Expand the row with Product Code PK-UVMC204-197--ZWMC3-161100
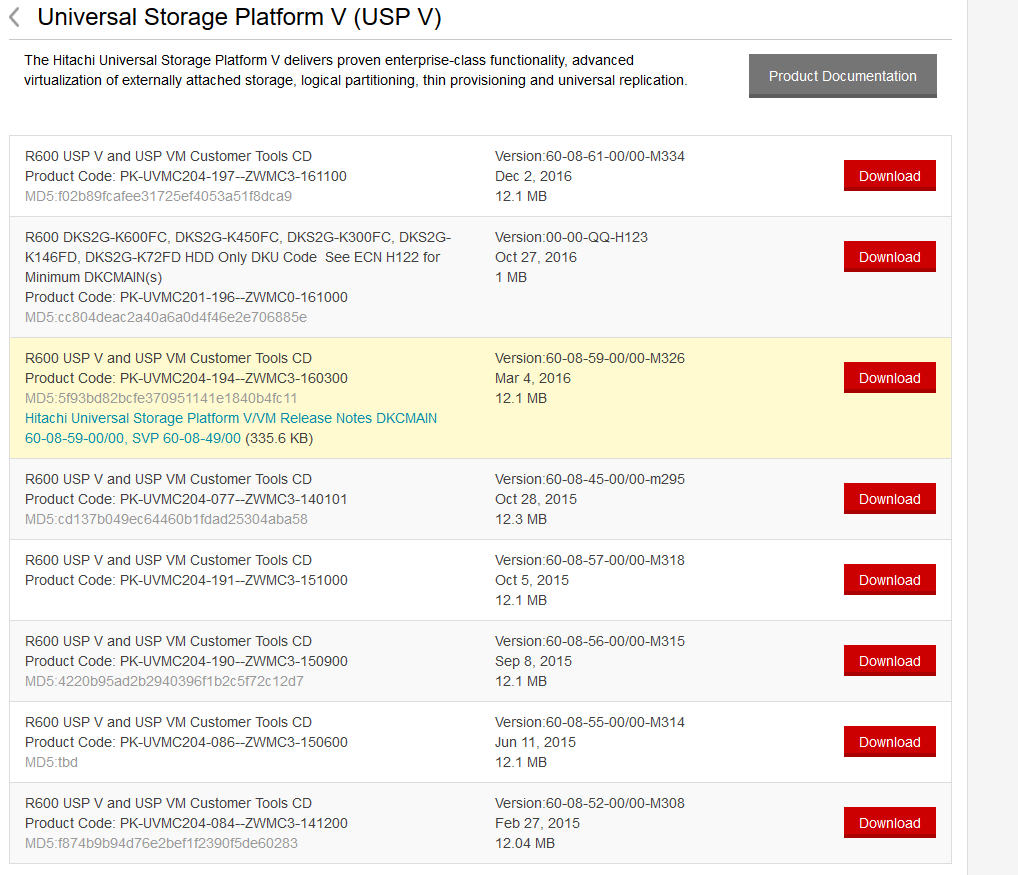 tap(185, 176)
